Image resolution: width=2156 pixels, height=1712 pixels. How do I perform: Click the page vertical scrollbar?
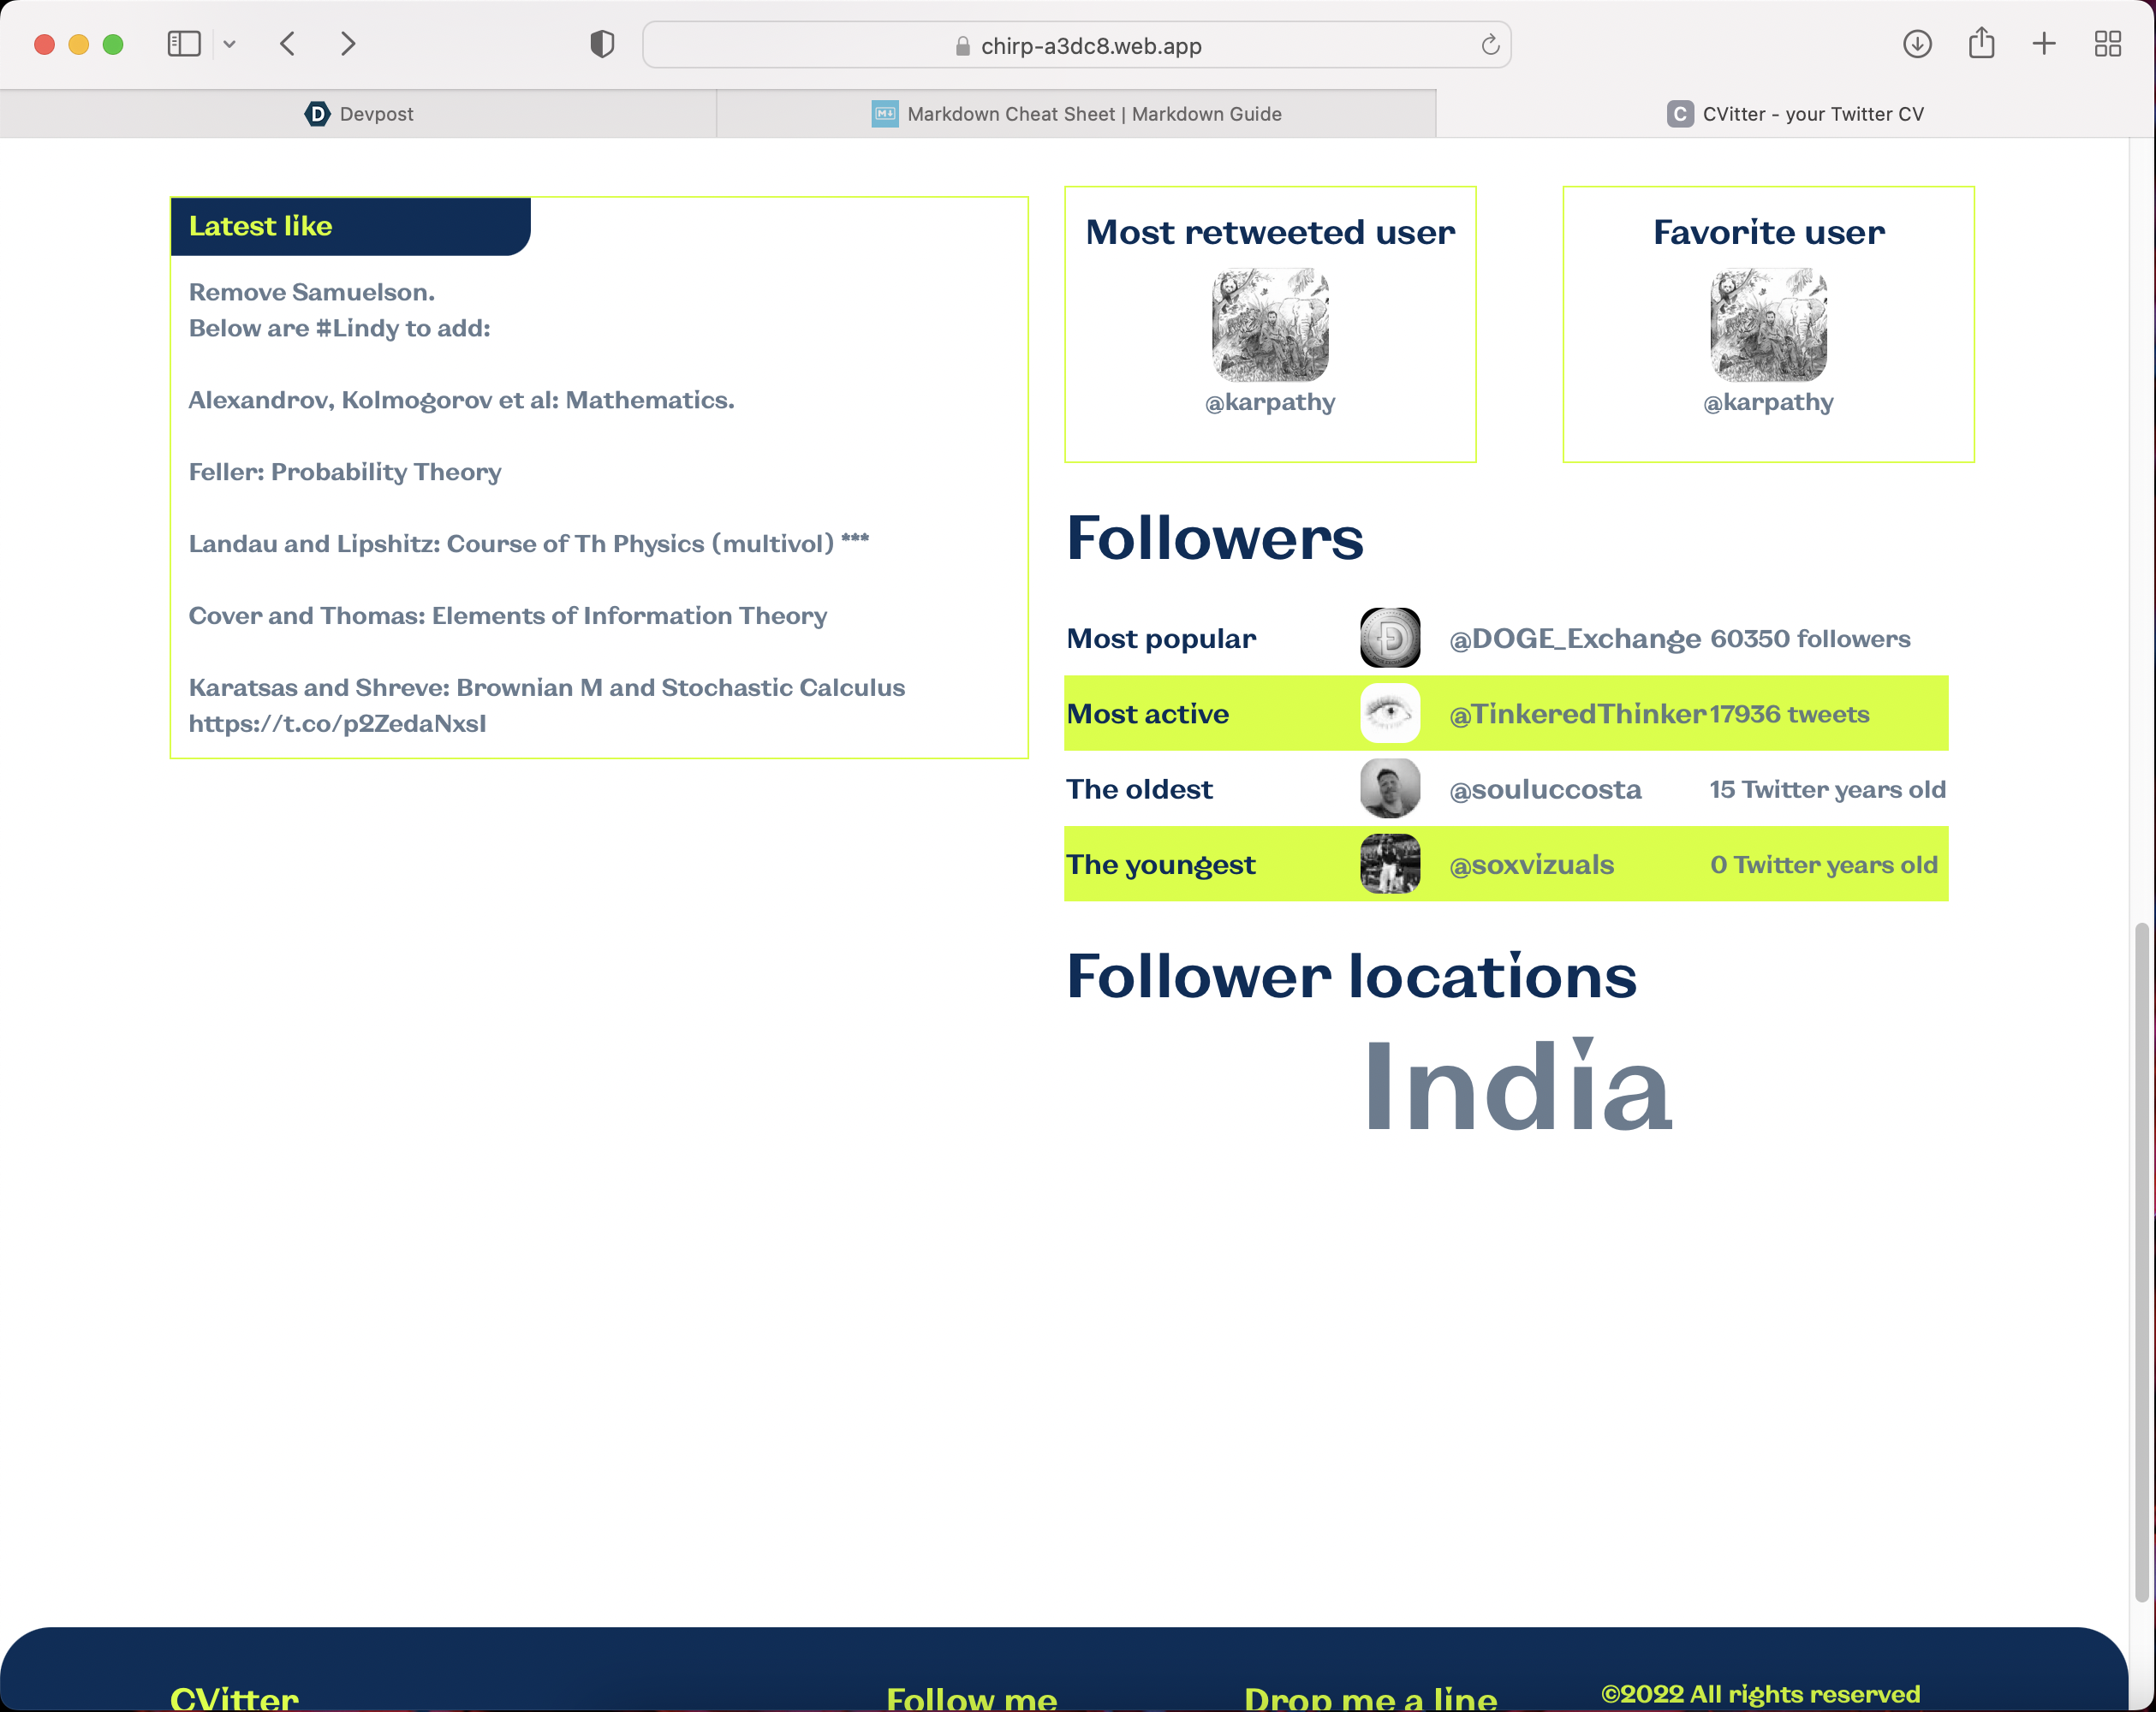coord(2141,1260)
